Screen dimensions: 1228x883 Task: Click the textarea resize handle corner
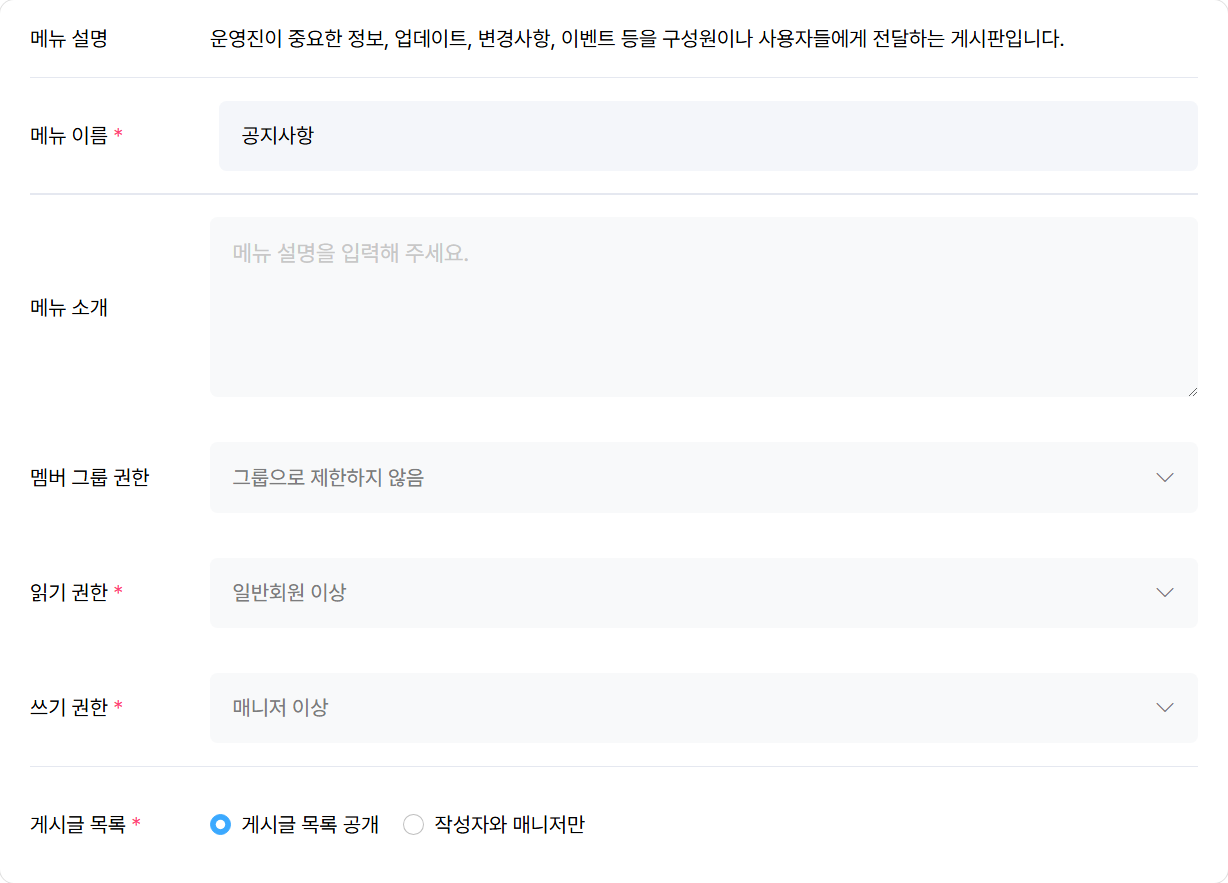tap(1191, 390)
